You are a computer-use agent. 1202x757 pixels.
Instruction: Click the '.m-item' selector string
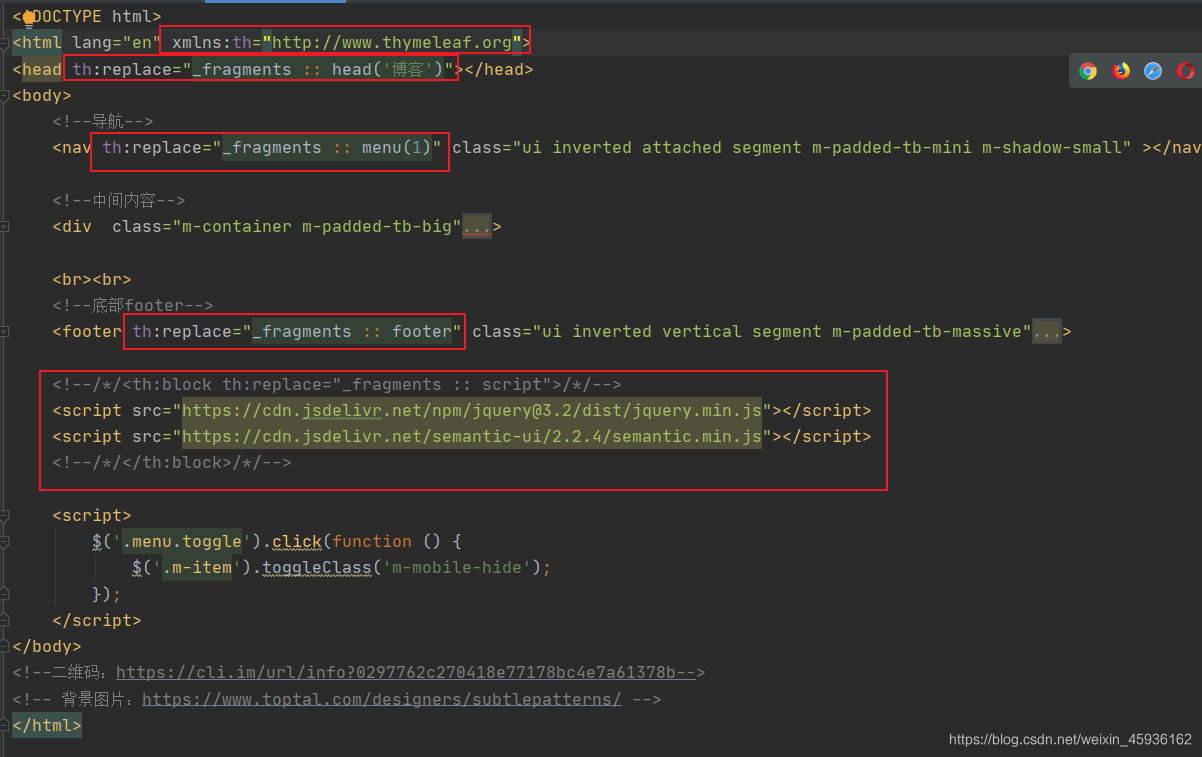[x=197, y=568]
